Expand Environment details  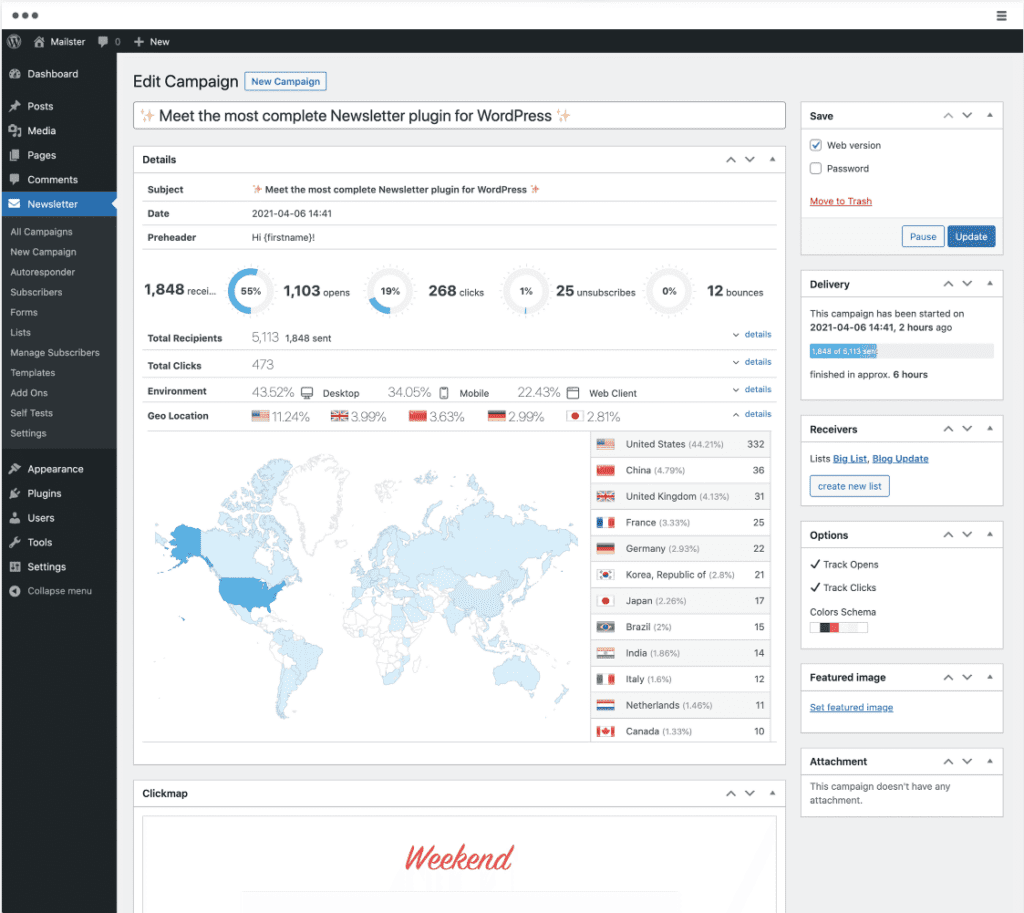(x=752, y=389)
